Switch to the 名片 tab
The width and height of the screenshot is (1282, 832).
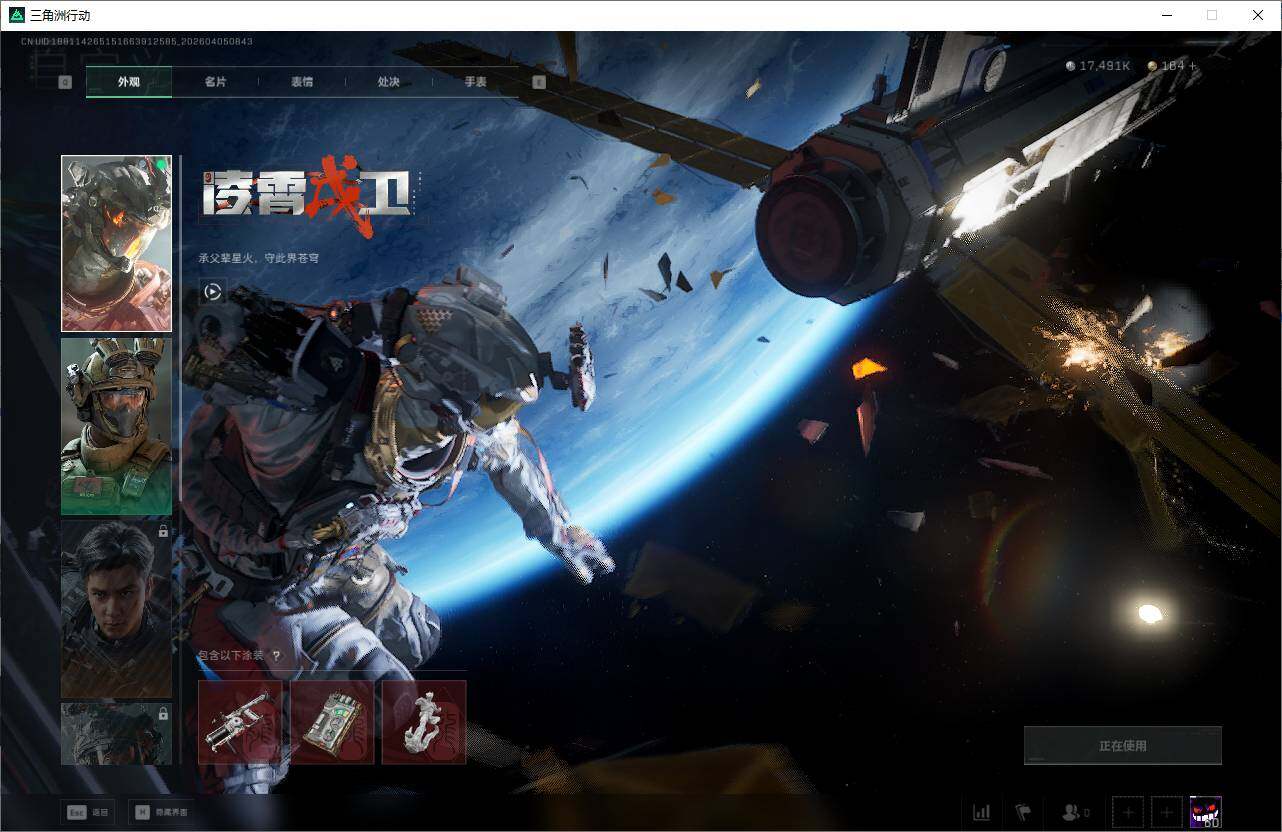pyautogui.click(x=215, y=82)
